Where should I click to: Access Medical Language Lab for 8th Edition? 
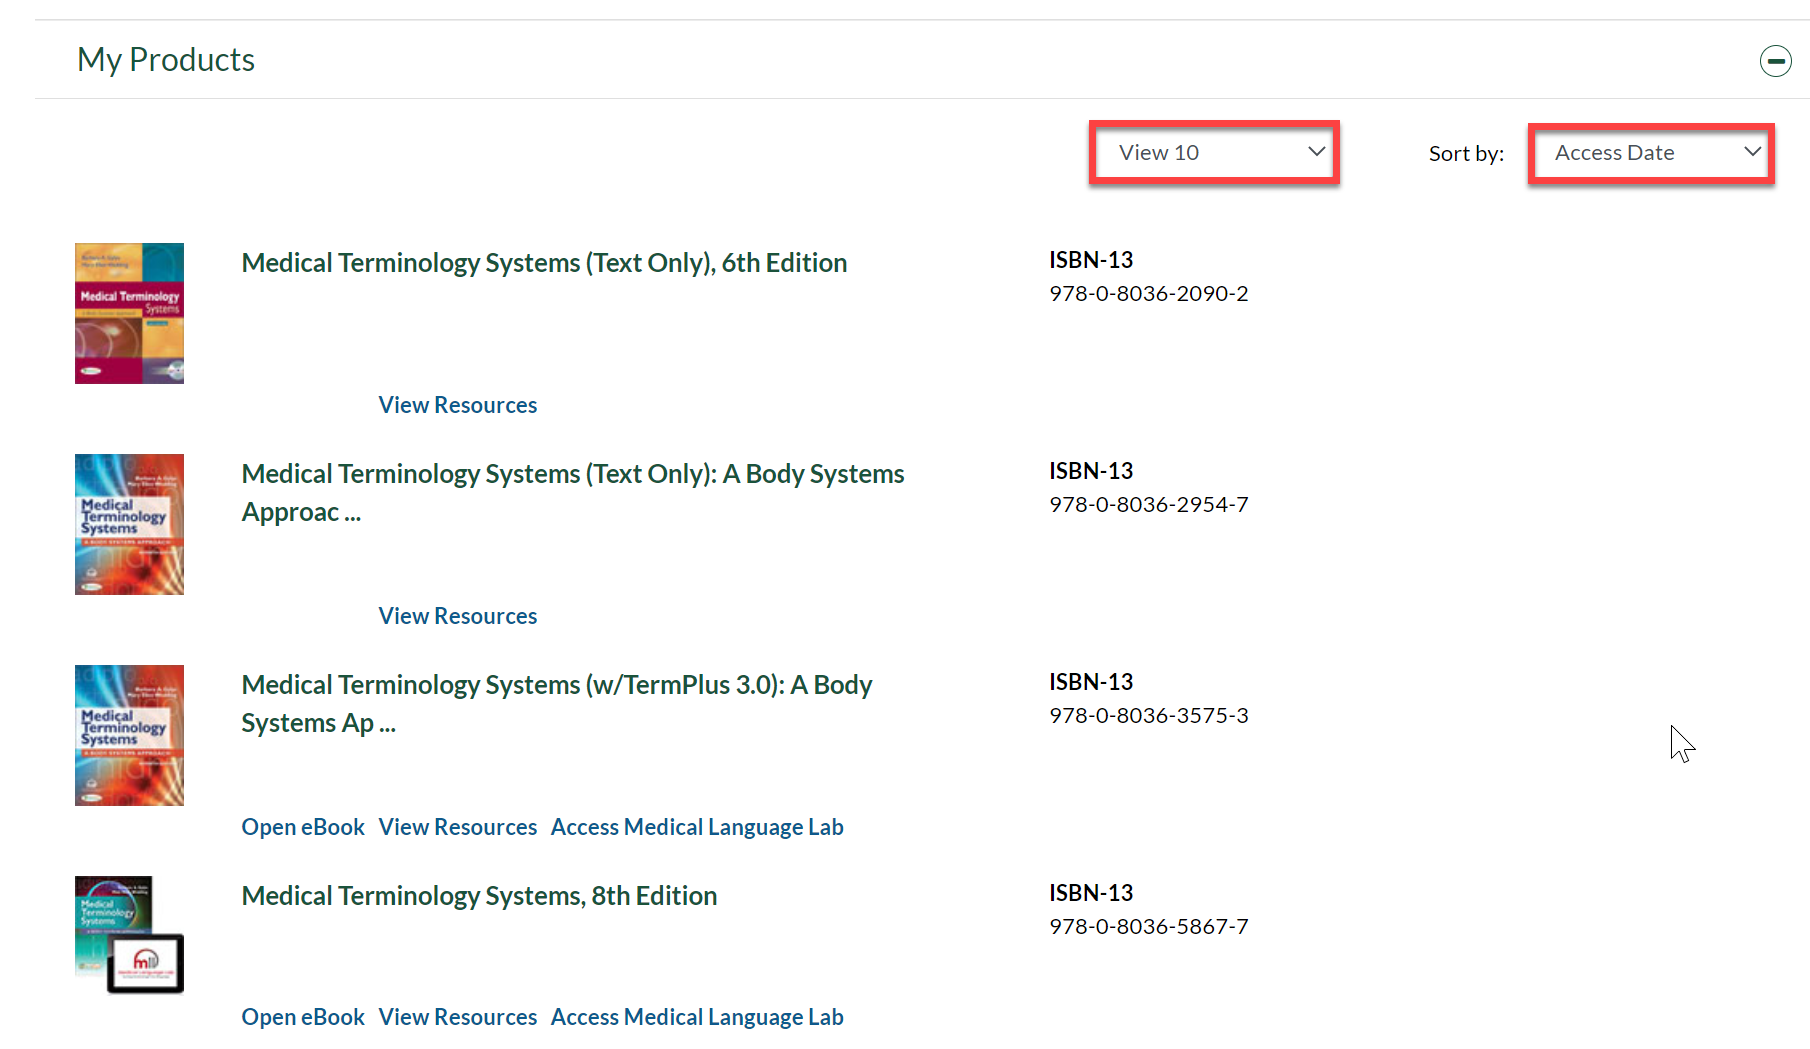coord(697,1017)
